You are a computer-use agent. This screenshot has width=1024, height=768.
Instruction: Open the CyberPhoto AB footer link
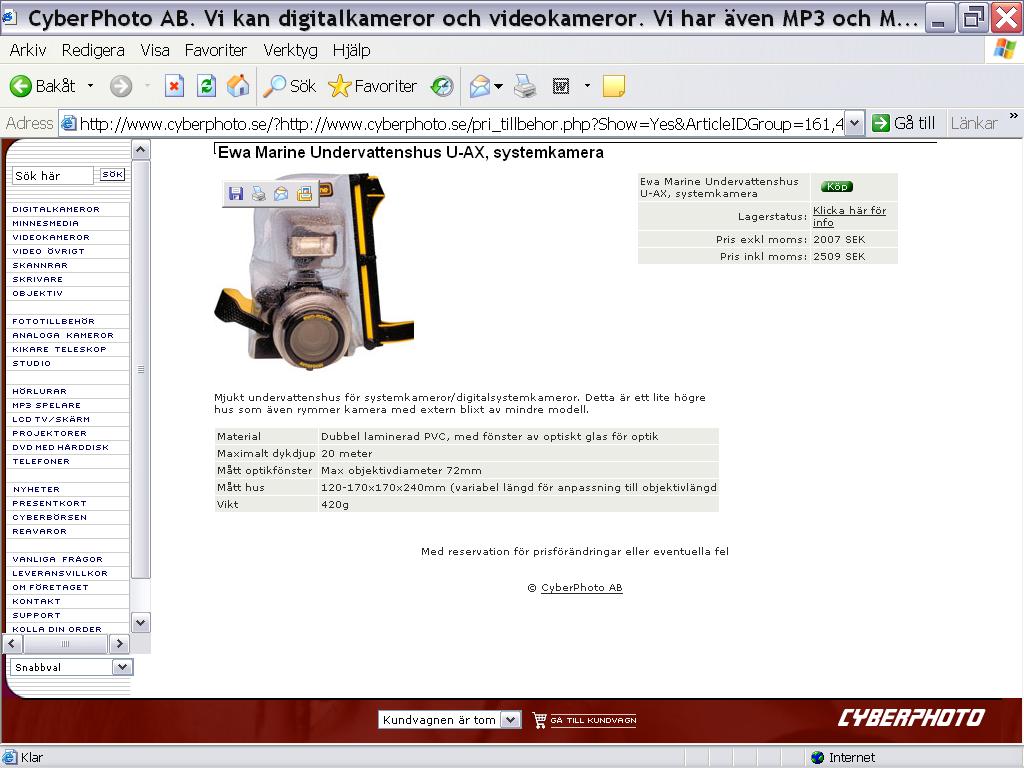click(581, 588)
